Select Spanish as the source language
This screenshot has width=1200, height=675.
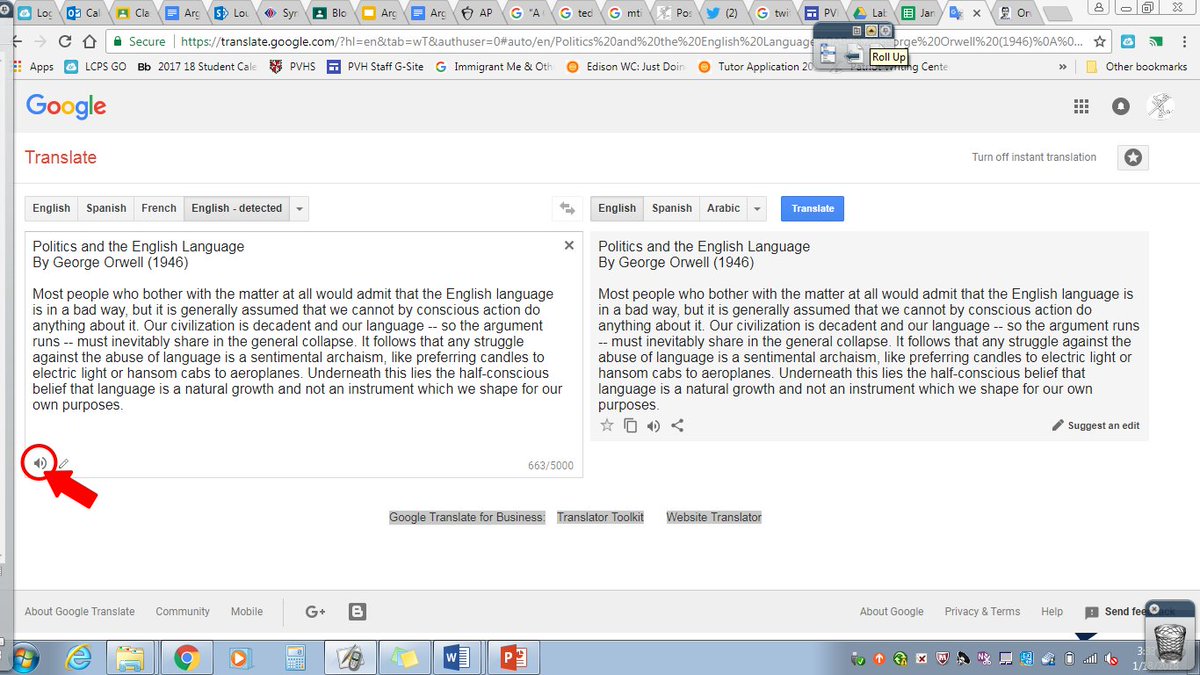click(x=106, y=208)
